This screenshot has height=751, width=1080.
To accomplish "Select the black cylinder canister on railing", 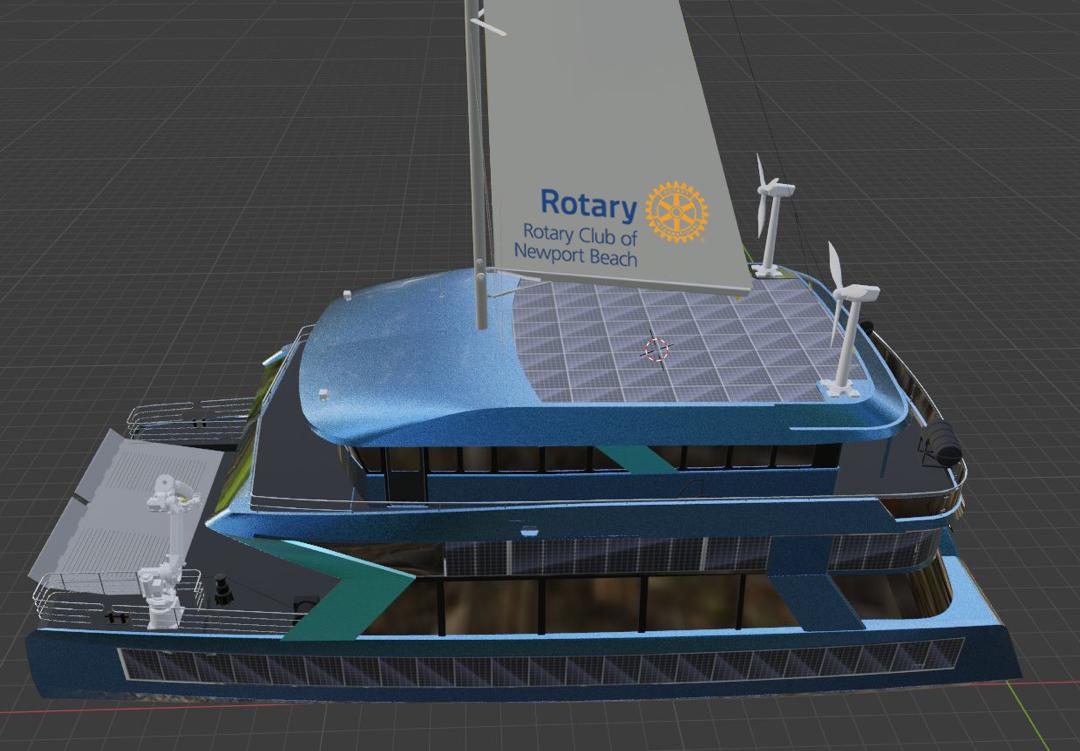I will pyautogui.click(x=941, y=443).
